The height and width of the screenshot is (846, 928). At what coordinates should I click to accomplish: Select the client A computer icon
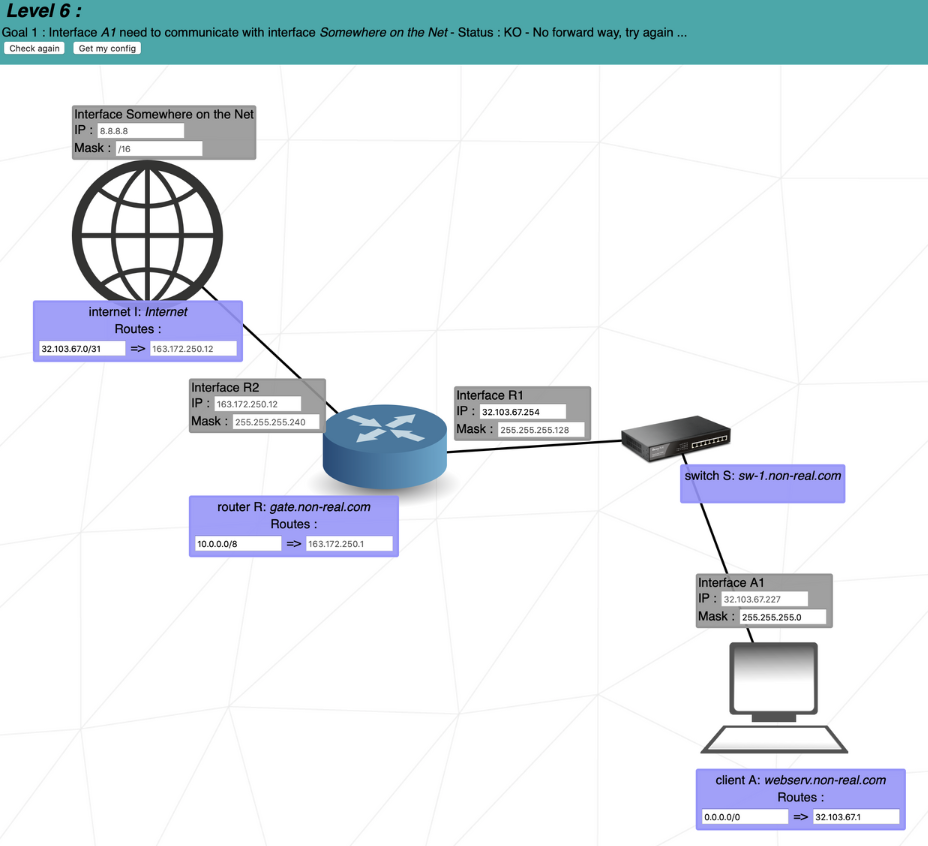(x=774, y=697)
